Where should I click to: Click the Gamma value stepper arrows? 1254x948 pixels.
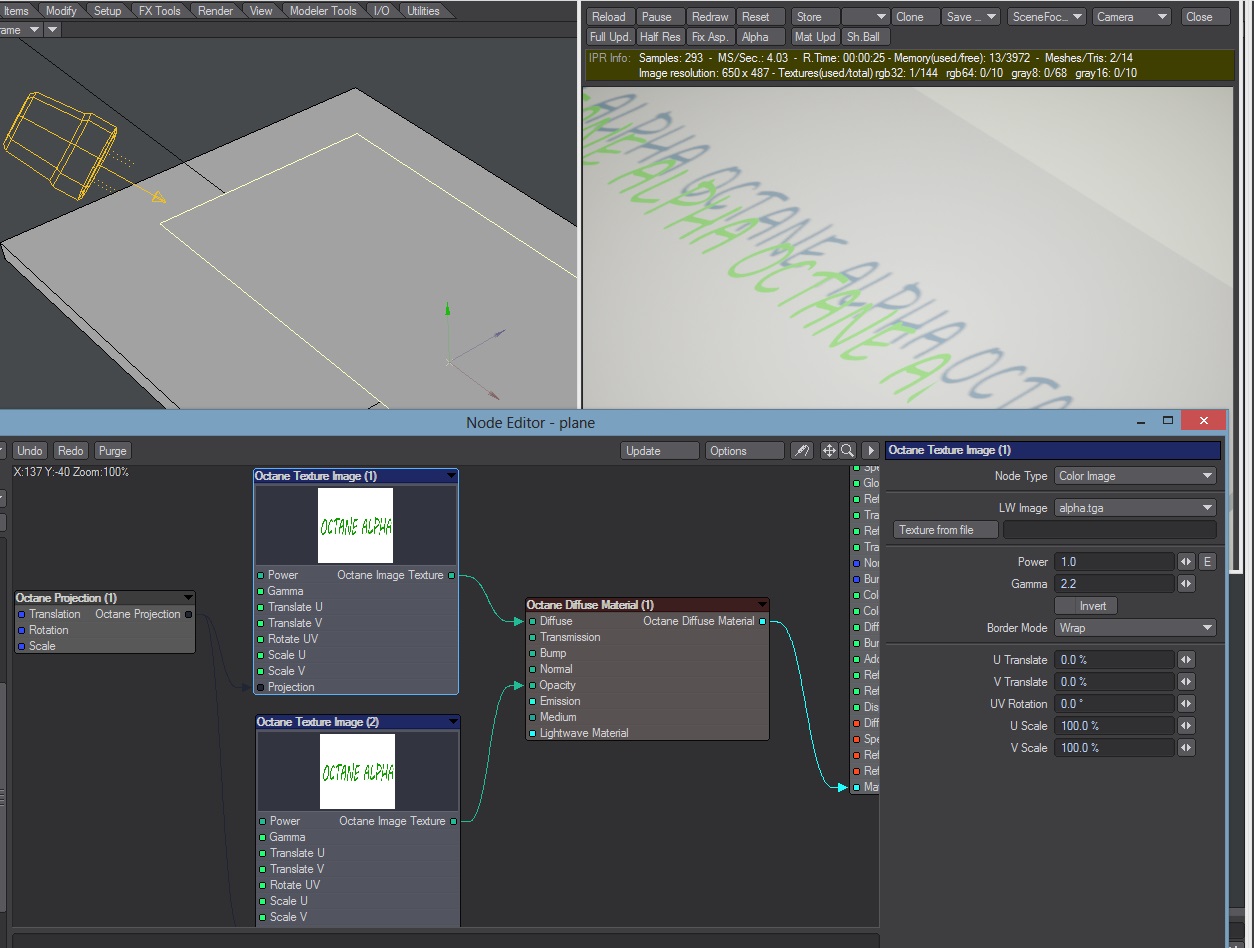tap(1186, 584)
